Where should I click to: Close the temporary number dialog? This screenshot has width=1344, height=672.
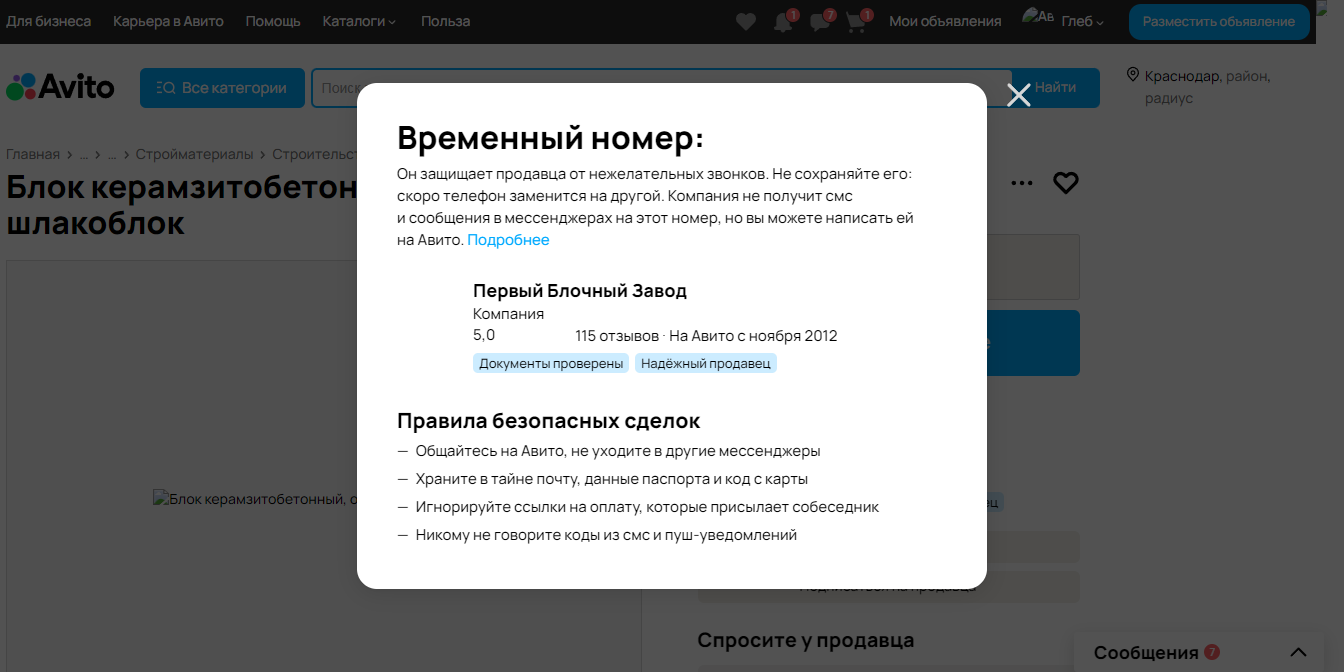pyautogui.click(x=1018, y=95)
